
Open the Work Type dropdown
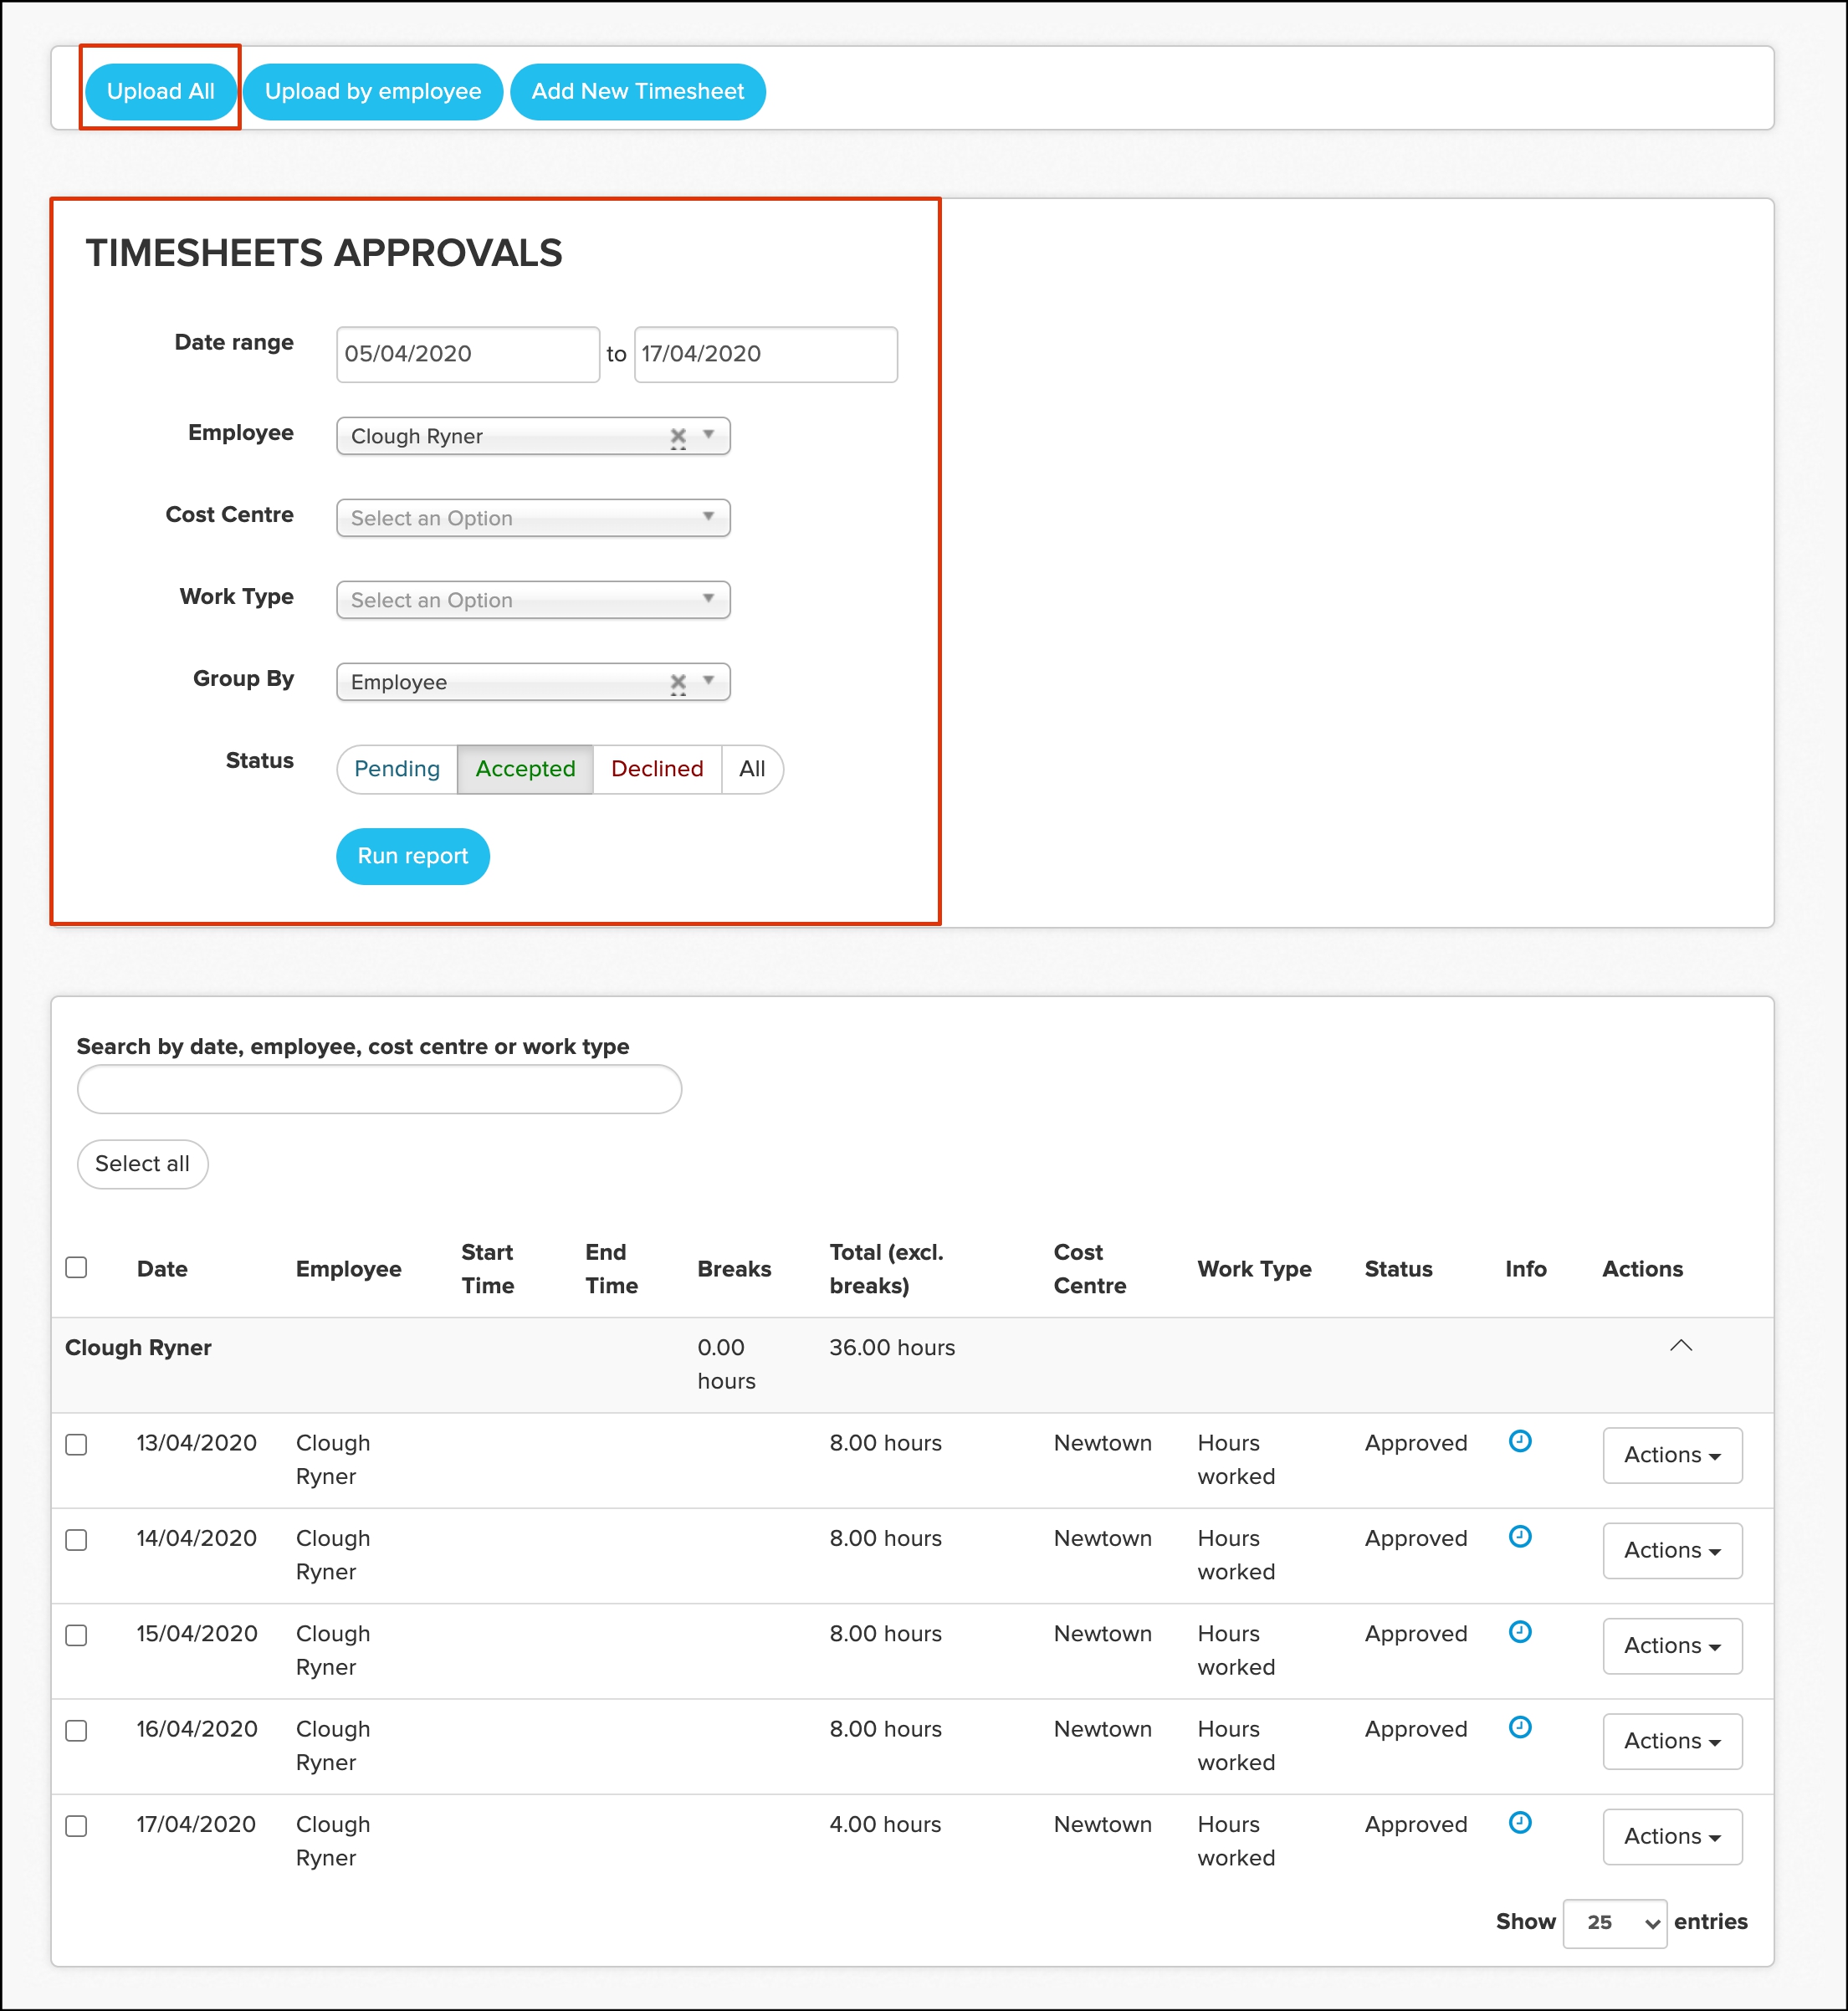533,600
